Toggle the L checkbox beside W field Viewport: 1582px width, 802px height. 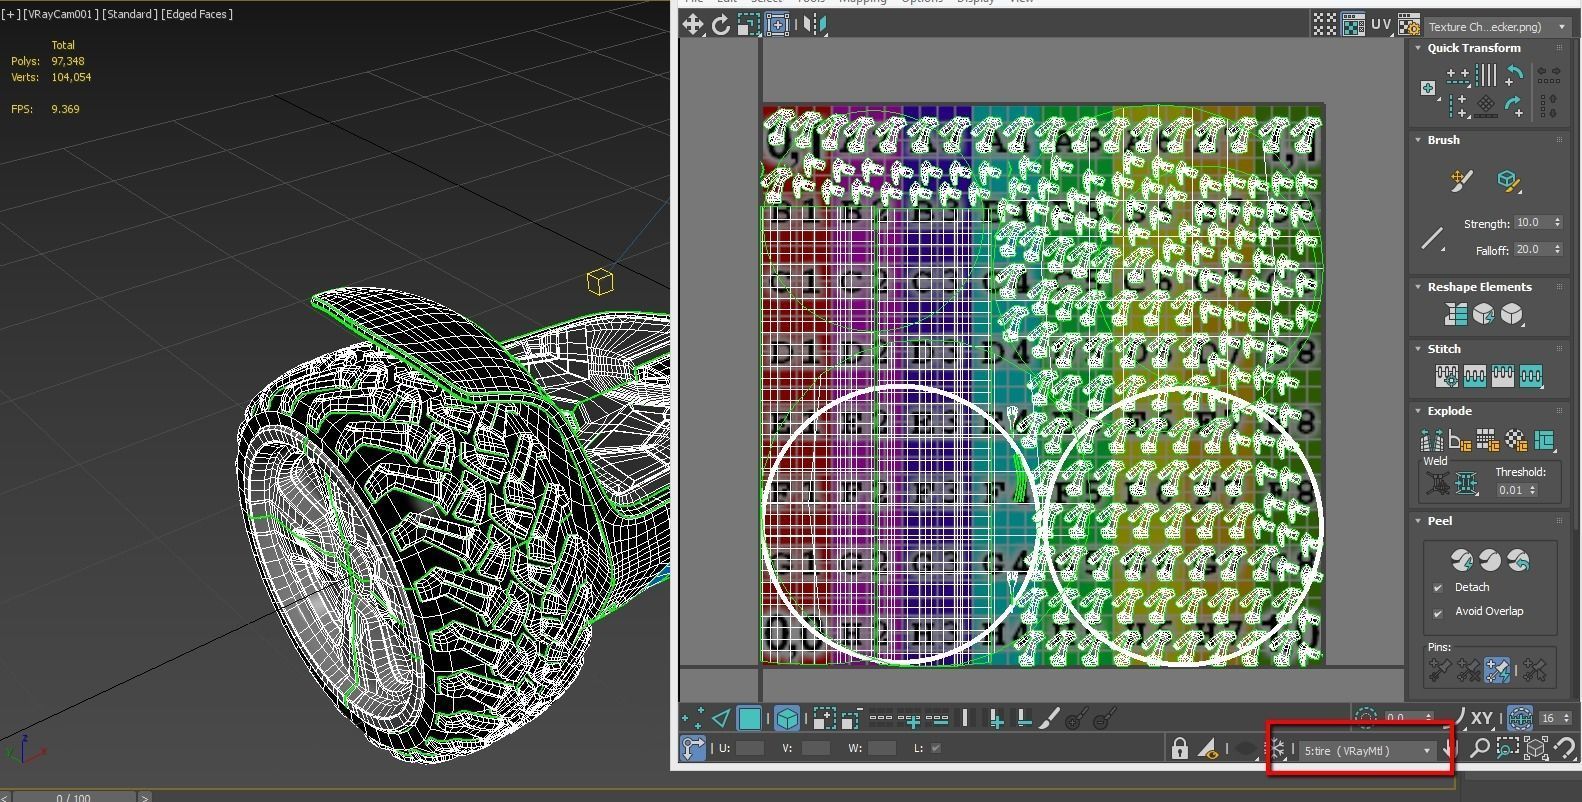[936, 748]
